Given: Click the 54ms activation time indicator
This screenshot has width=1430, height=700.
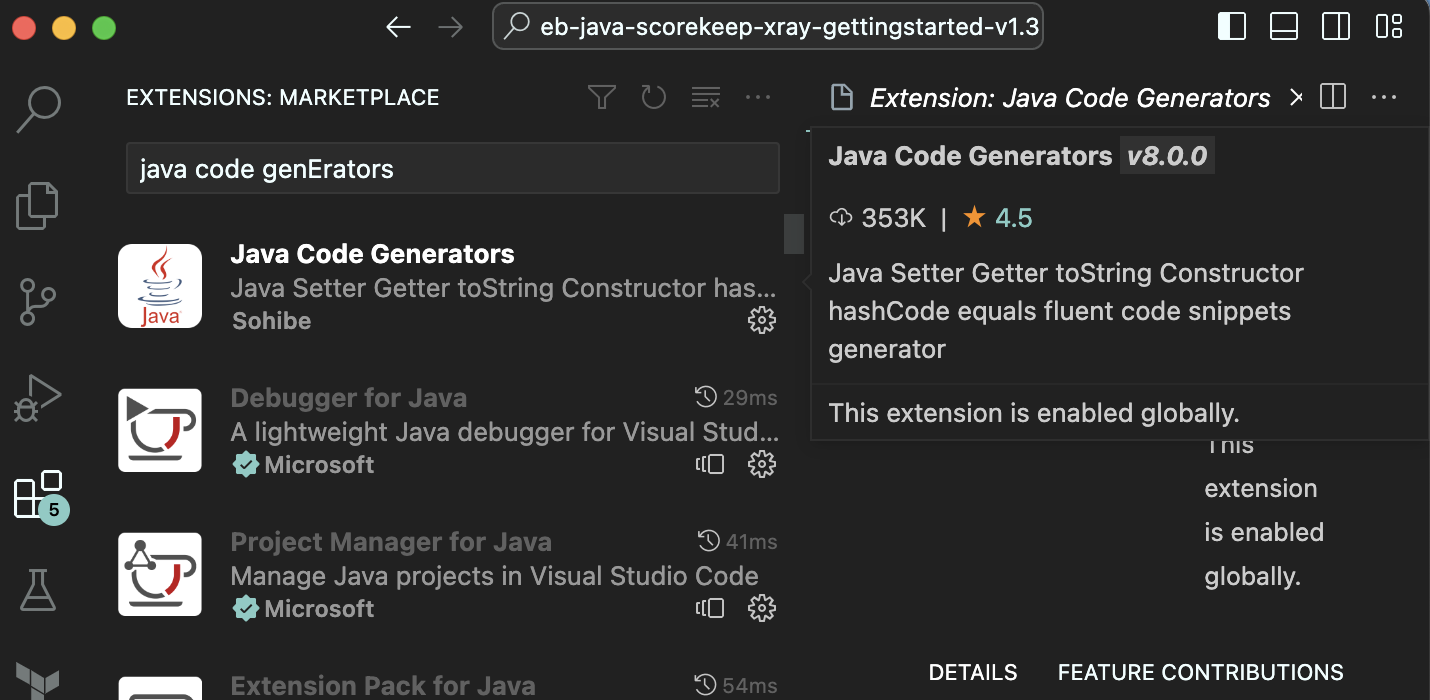Looking at the screenshot, I should (x=736, y=686).
